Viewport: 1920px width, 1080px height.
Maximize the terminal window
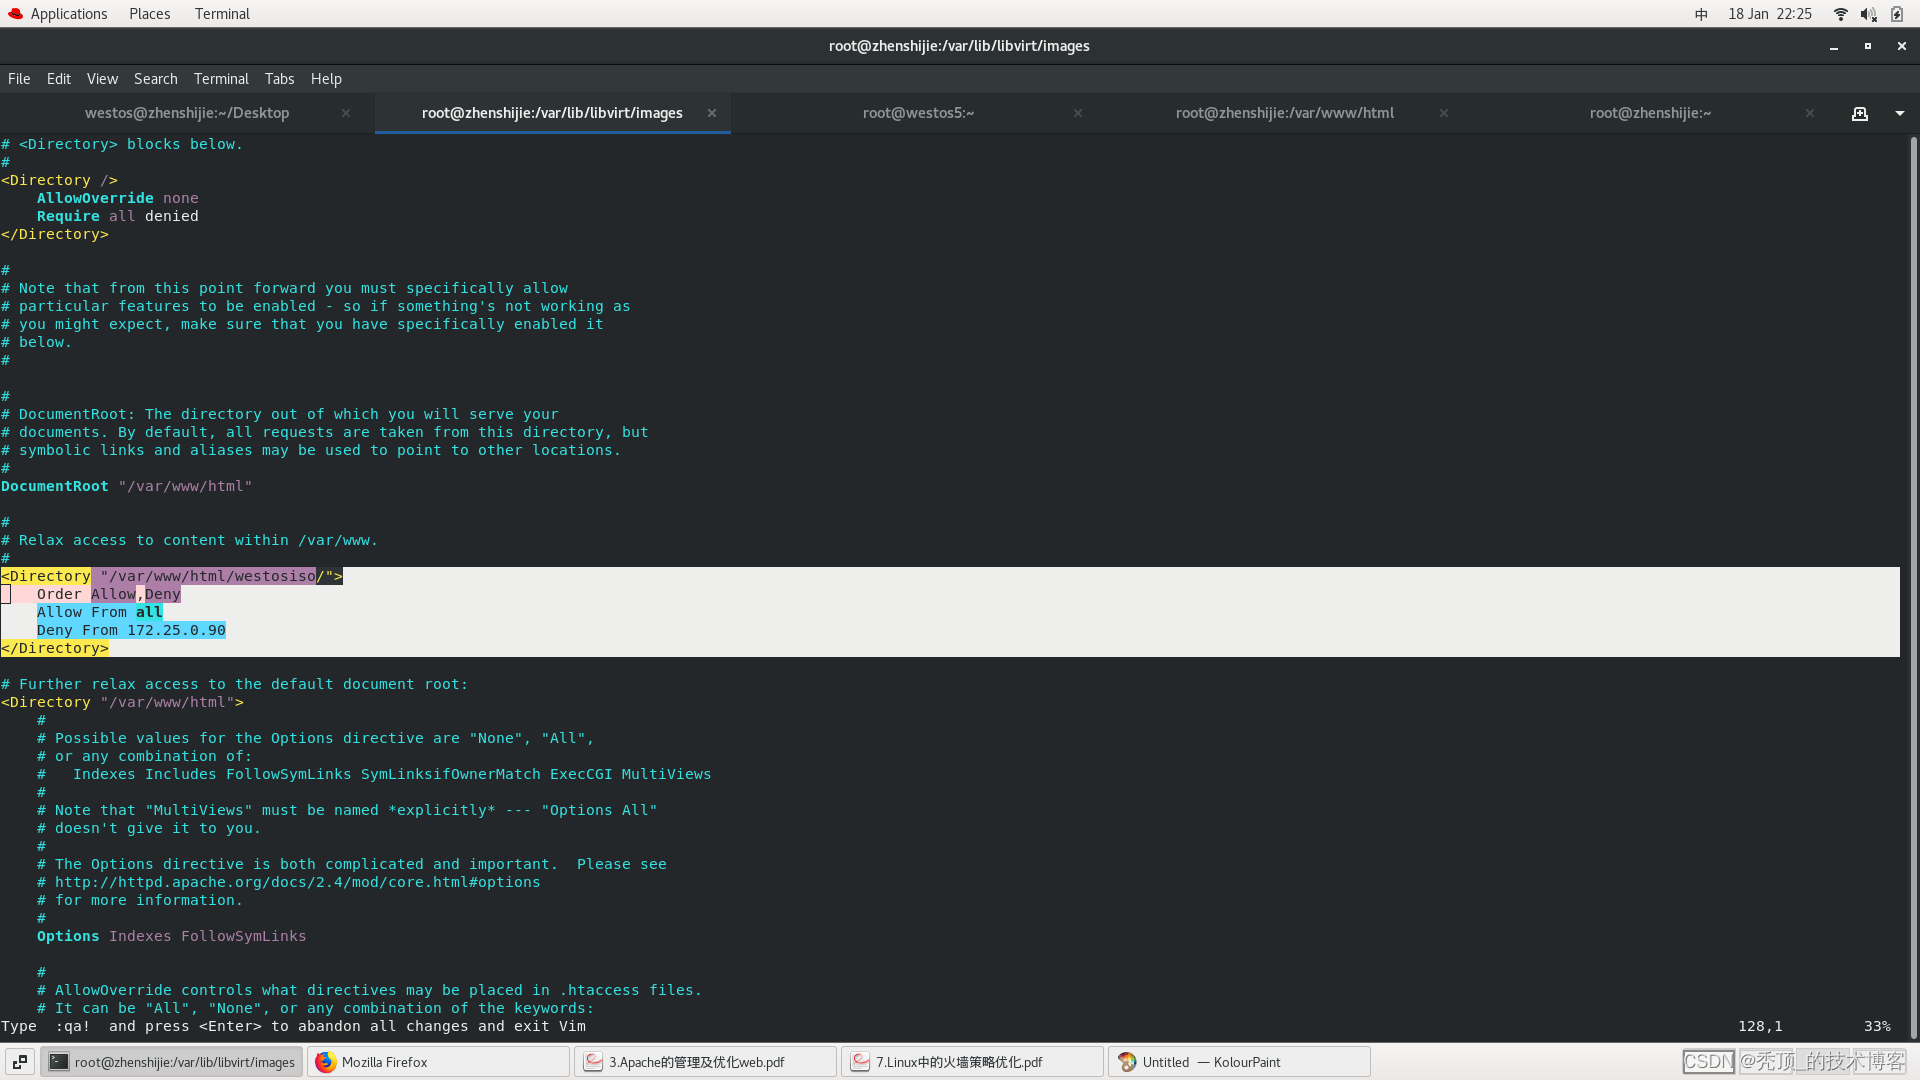1868,46
